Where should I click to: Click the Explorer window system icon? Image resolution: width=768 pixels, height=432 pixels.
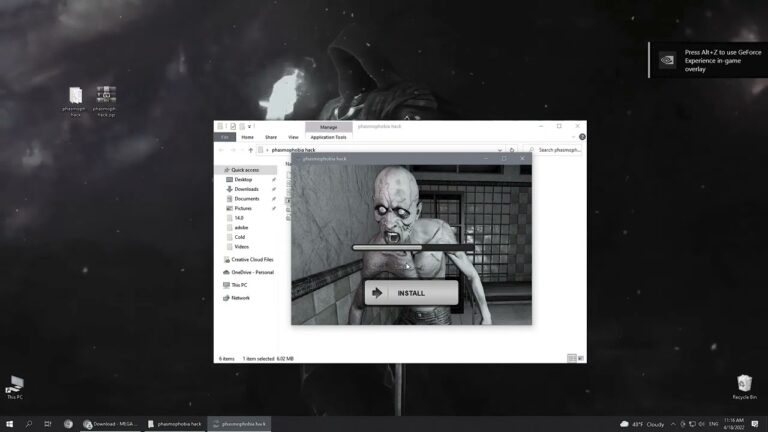coord(220,126)
